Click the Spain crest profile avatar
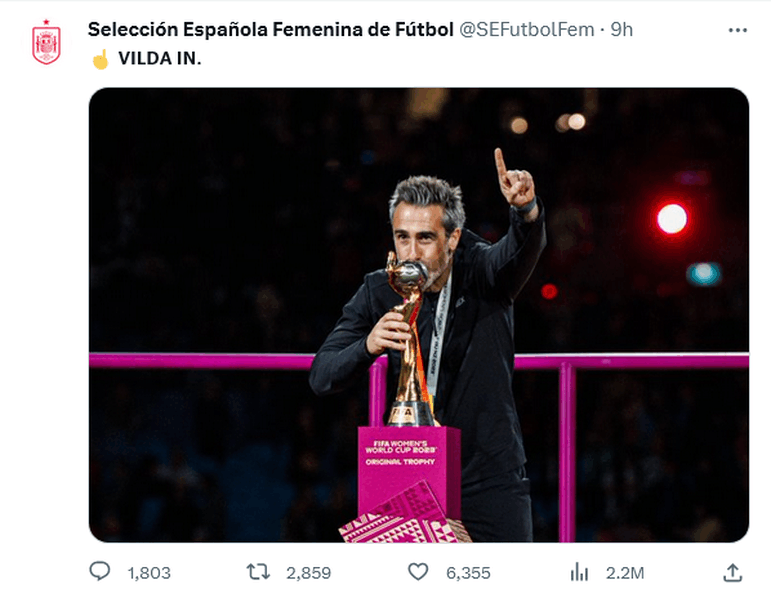 pos(46,44)
